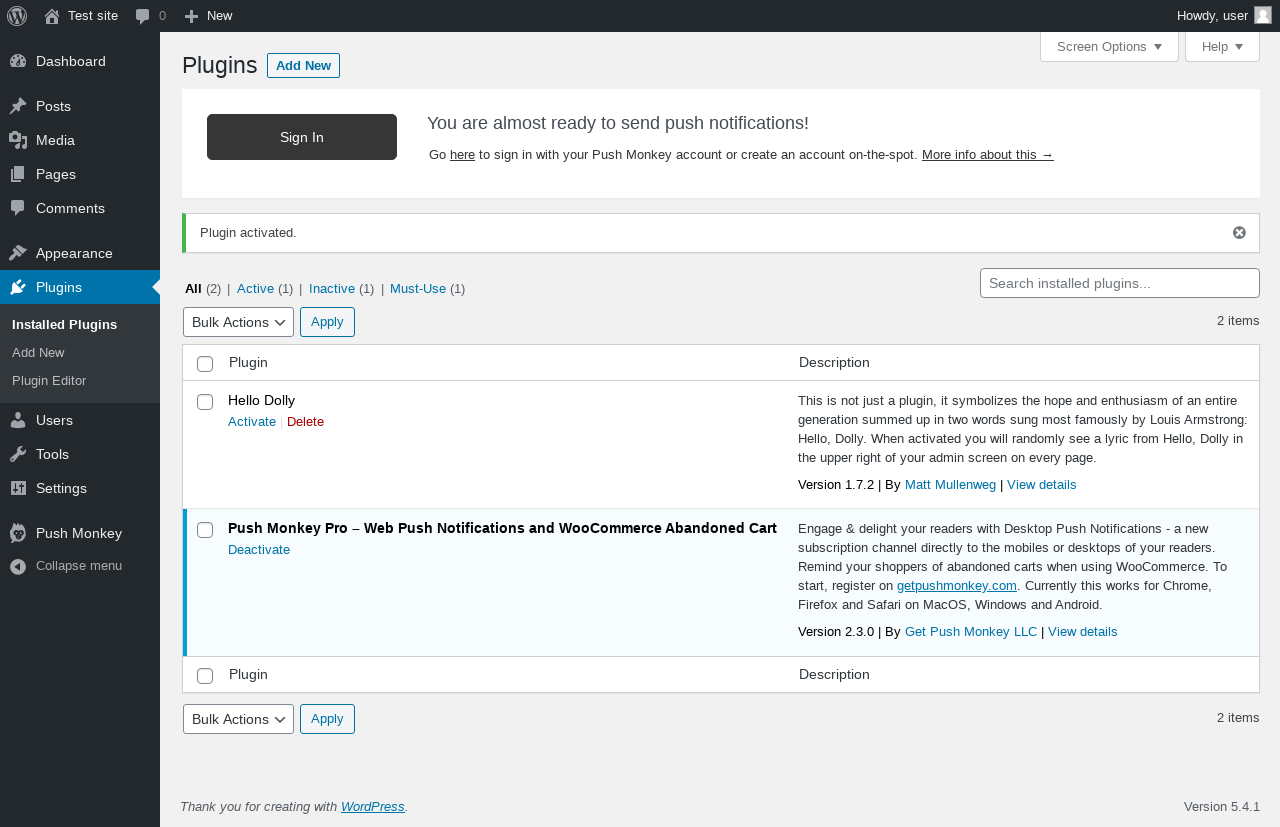Click the Posts pushpin icon
Screen dimensions: 1280x827
click(x=18, y=106)
